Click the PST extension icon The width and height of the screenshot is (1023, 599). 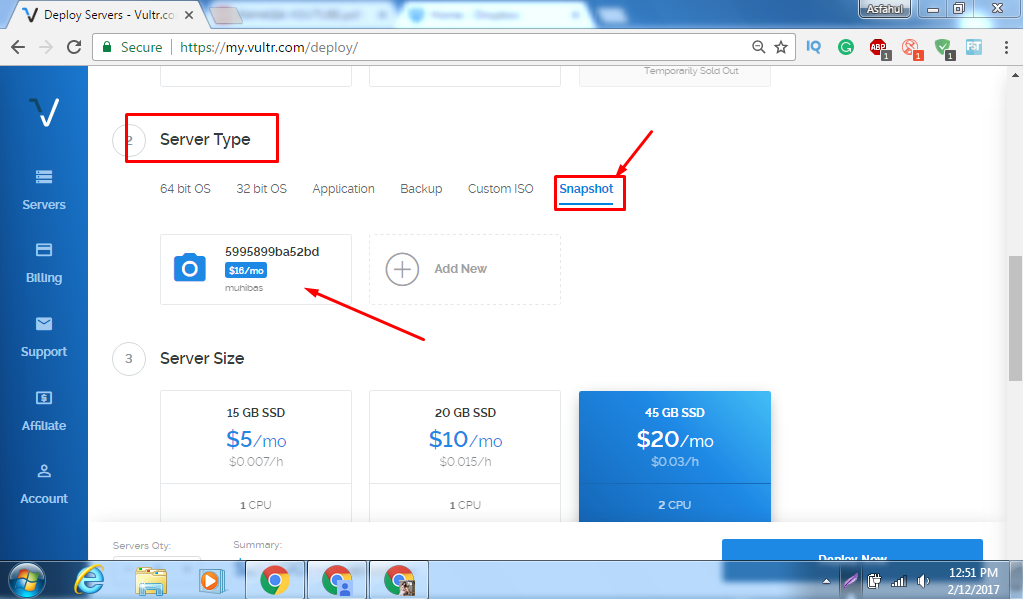coord(974,47)
